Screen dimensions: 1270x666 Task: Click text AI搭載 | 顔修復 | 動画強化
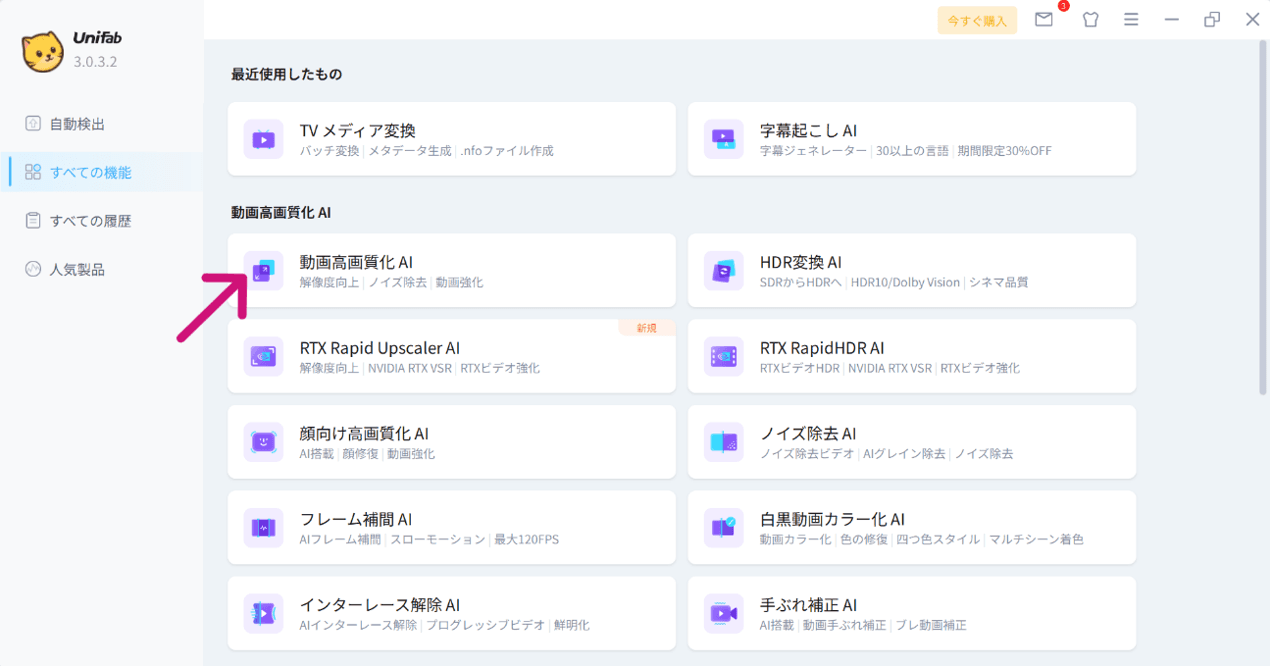367,454
